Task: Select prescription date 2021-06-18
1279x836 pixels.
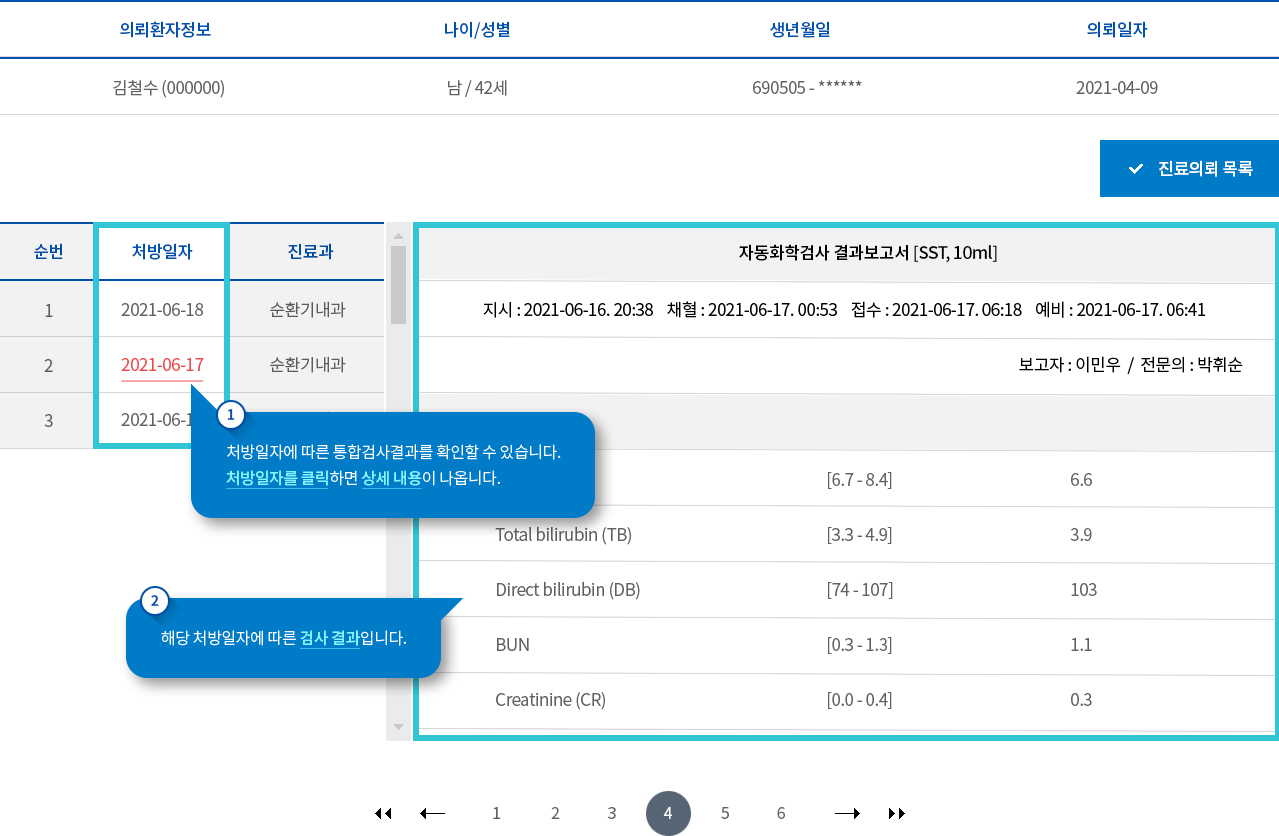Action: (162, 309)
